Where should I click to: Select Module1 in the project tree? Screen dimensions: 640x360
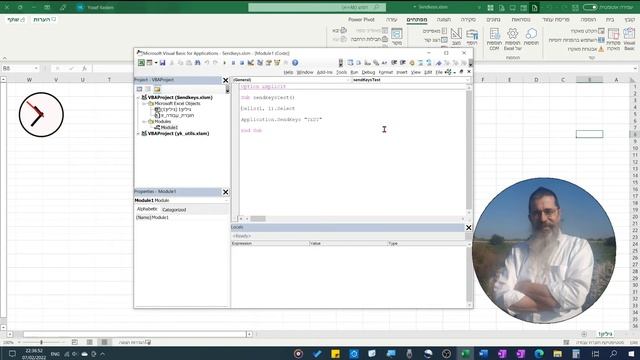(x=169, y=127)
